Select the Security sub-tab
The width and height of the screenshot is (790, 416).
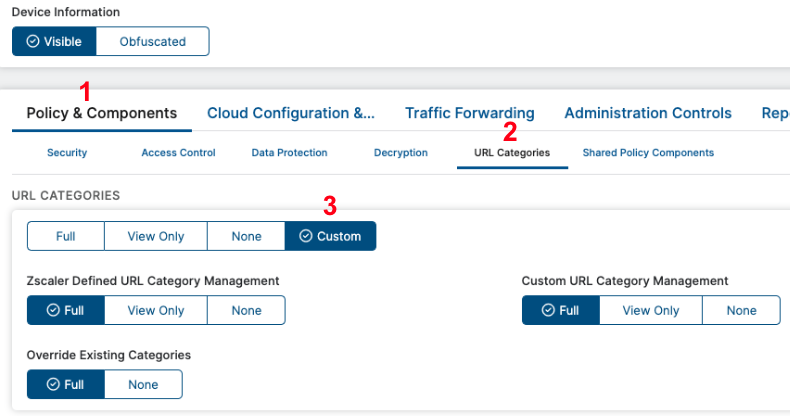pos(67,153)
